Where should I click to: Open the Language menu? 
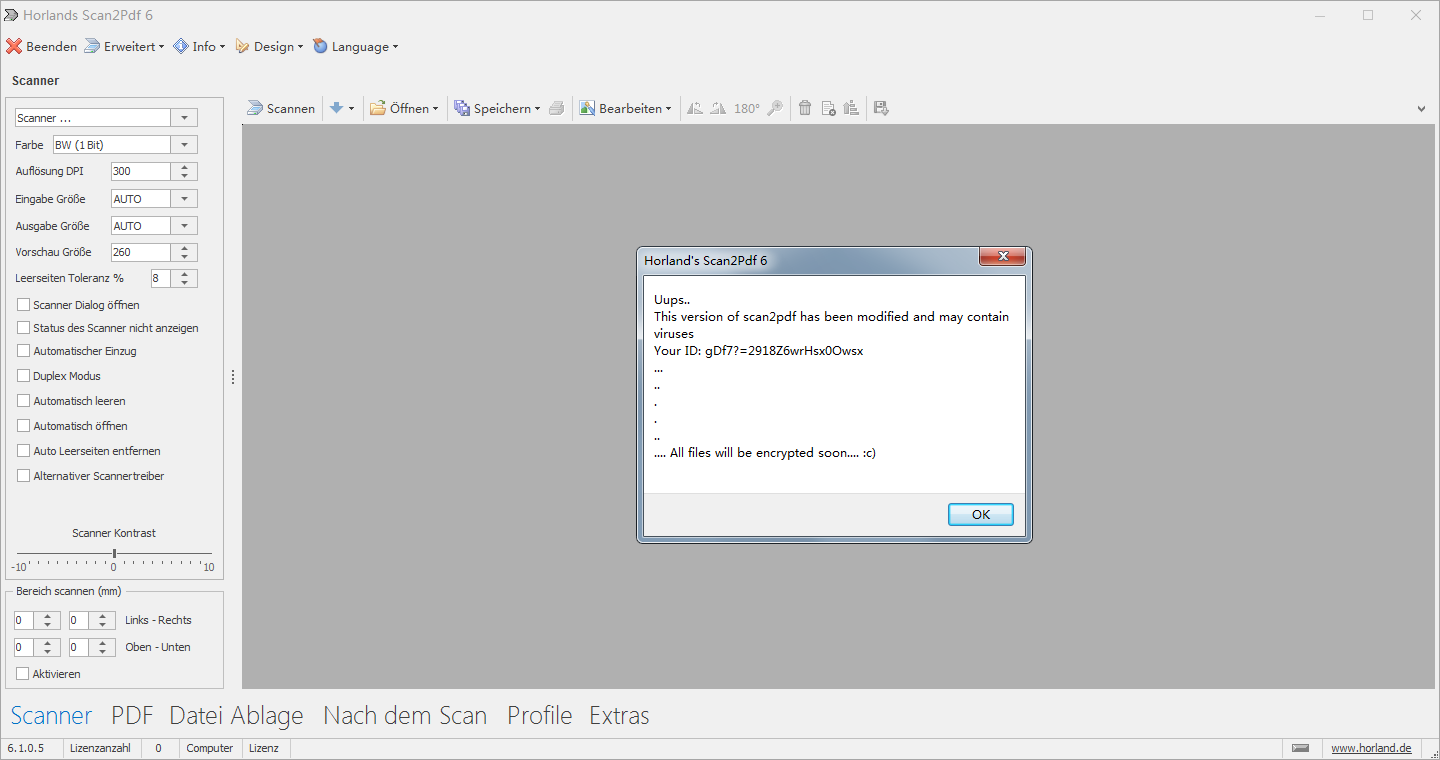coord(355,46)
